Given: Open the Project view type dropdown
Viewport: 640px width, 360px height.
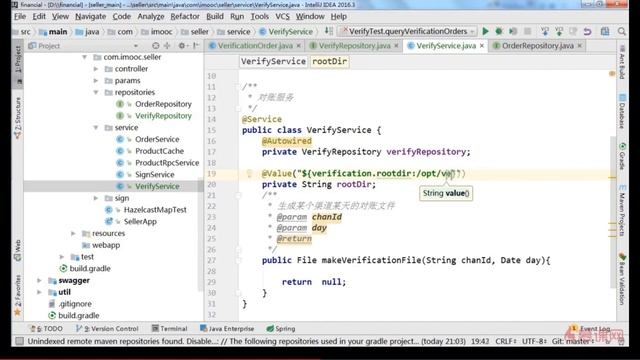Looking at the screenshot, I should [x=136, y=46].
